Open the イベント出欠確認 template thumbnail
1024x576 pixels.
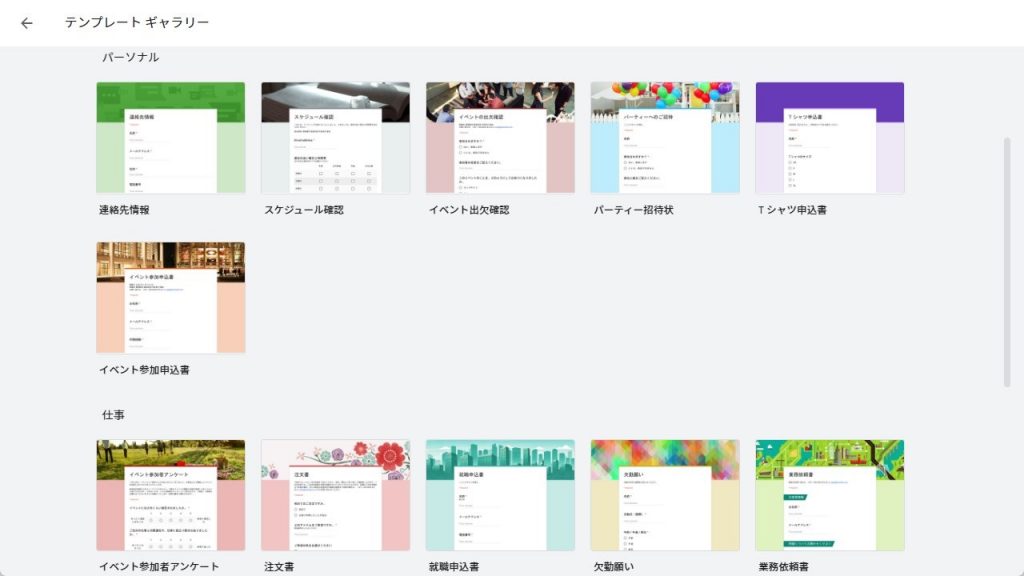[500, 138]
